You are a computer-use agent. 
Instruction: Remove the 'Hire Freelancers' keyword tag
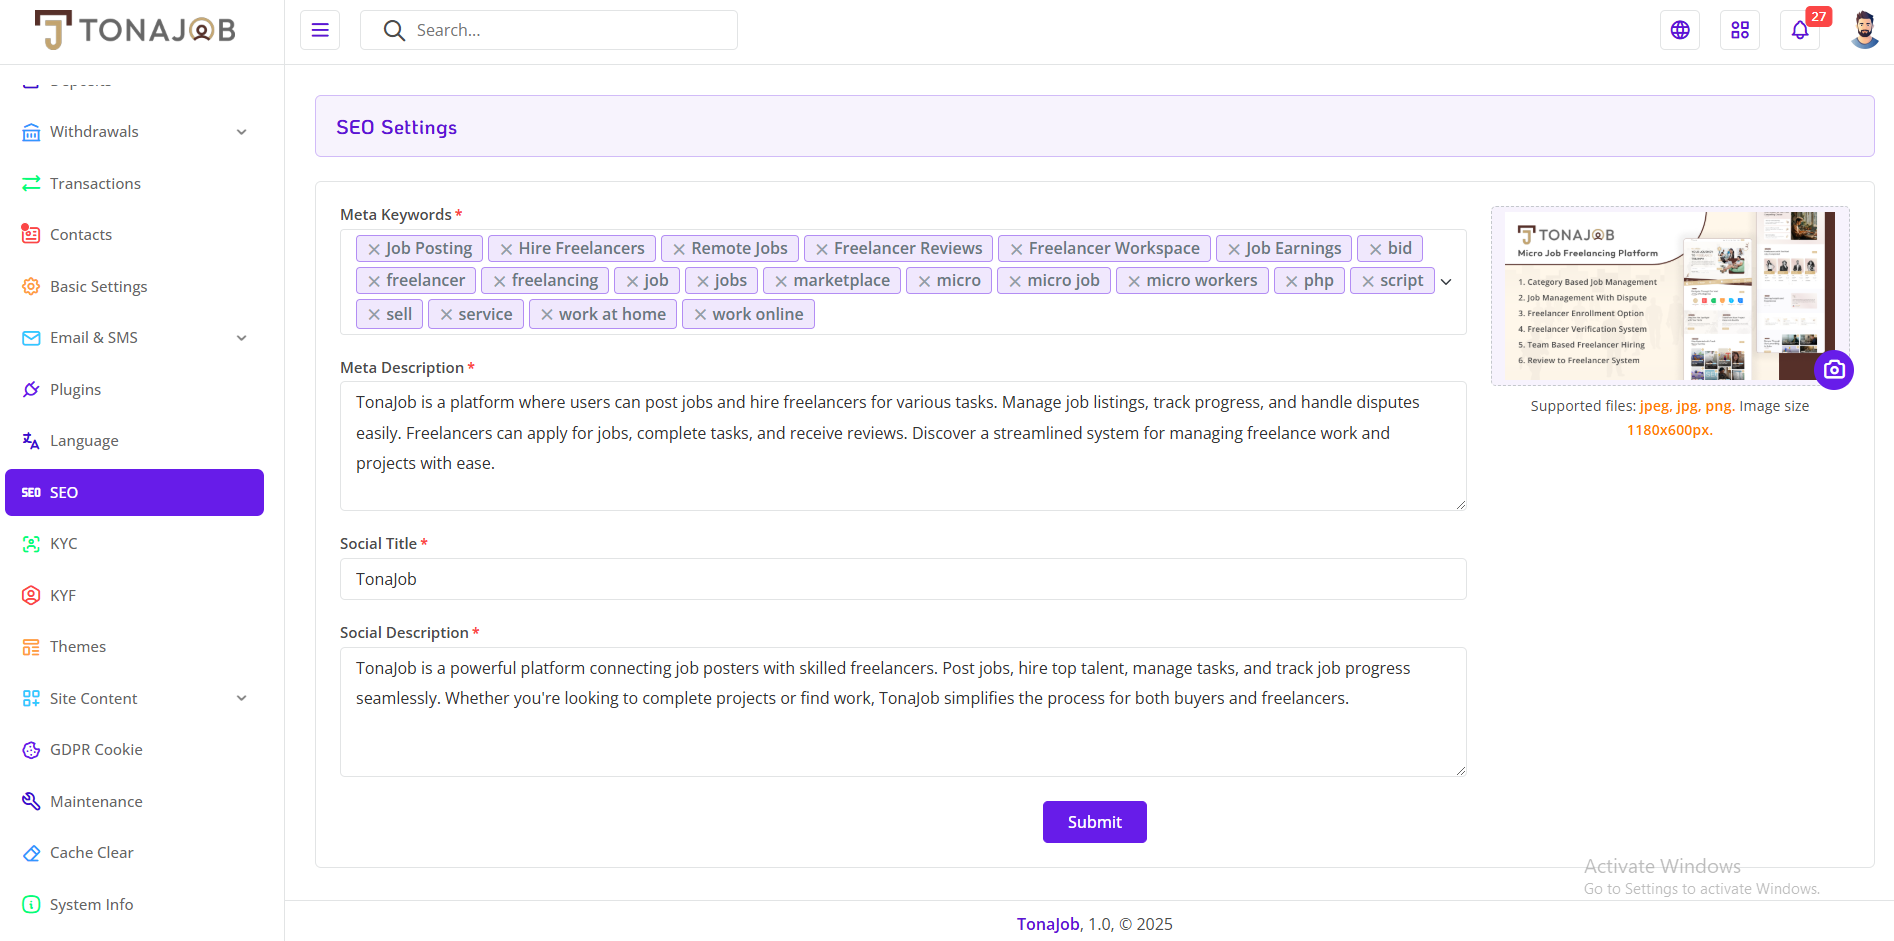point(506,249)
